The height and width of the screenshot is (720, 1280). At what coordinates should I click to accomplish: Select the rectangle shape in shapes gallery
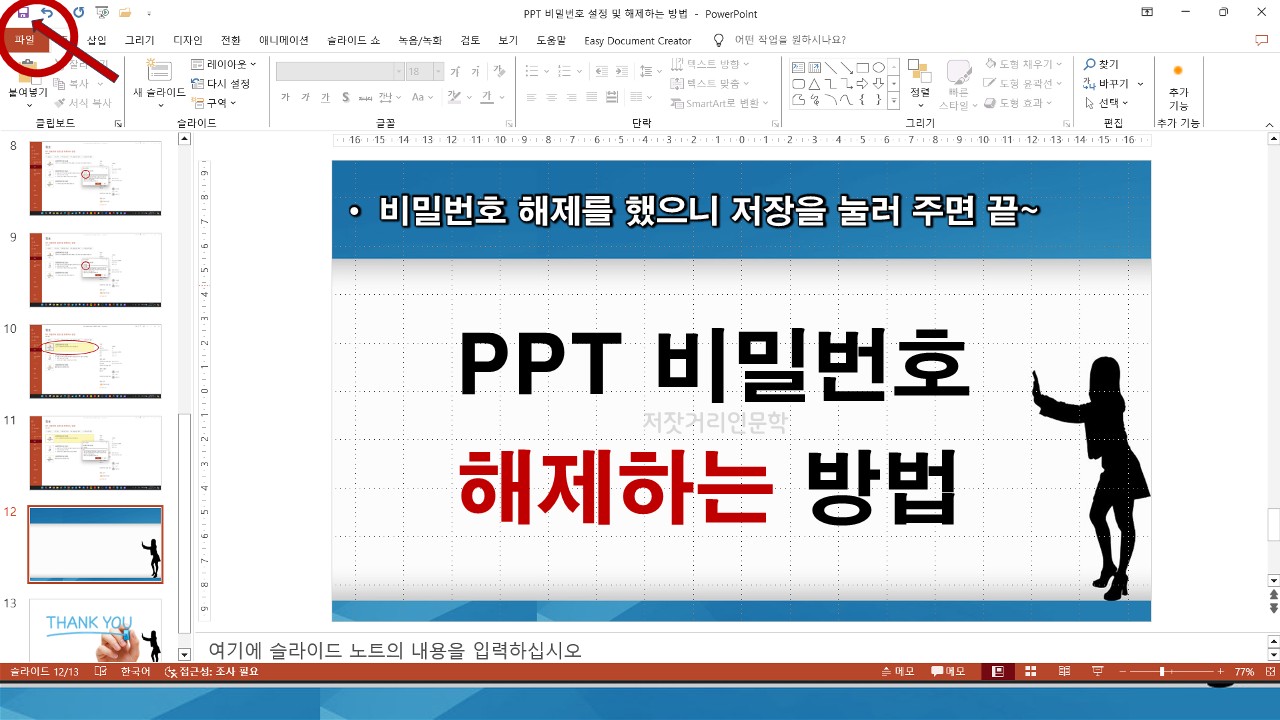(862, 67)
